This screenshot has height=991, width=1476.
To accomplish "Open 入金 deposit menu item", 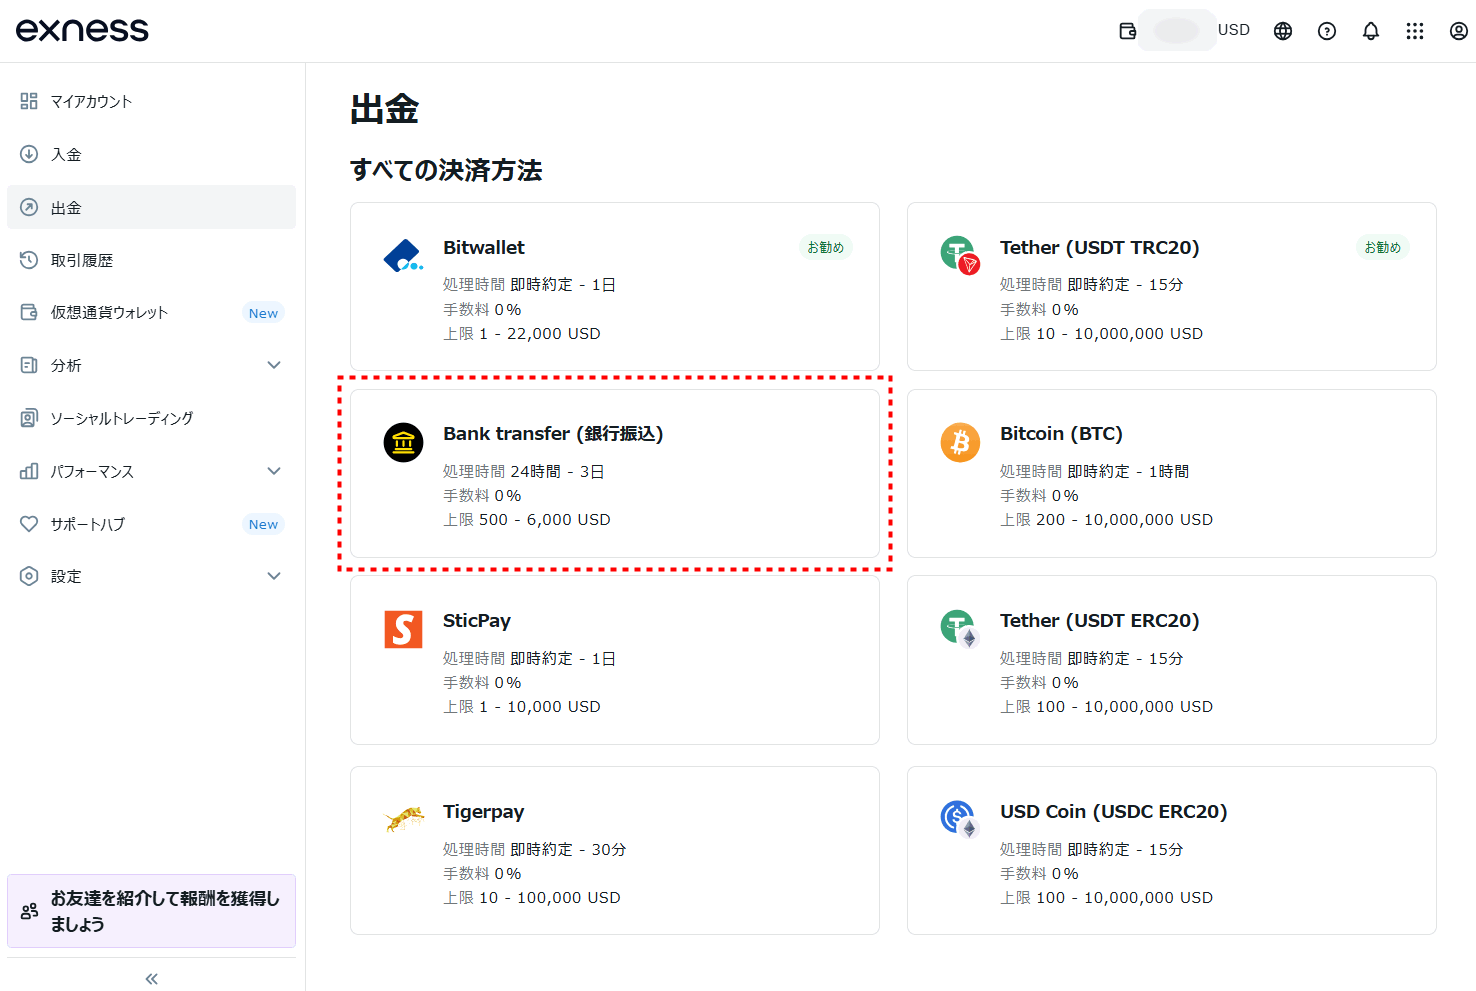I will [151, 154].
